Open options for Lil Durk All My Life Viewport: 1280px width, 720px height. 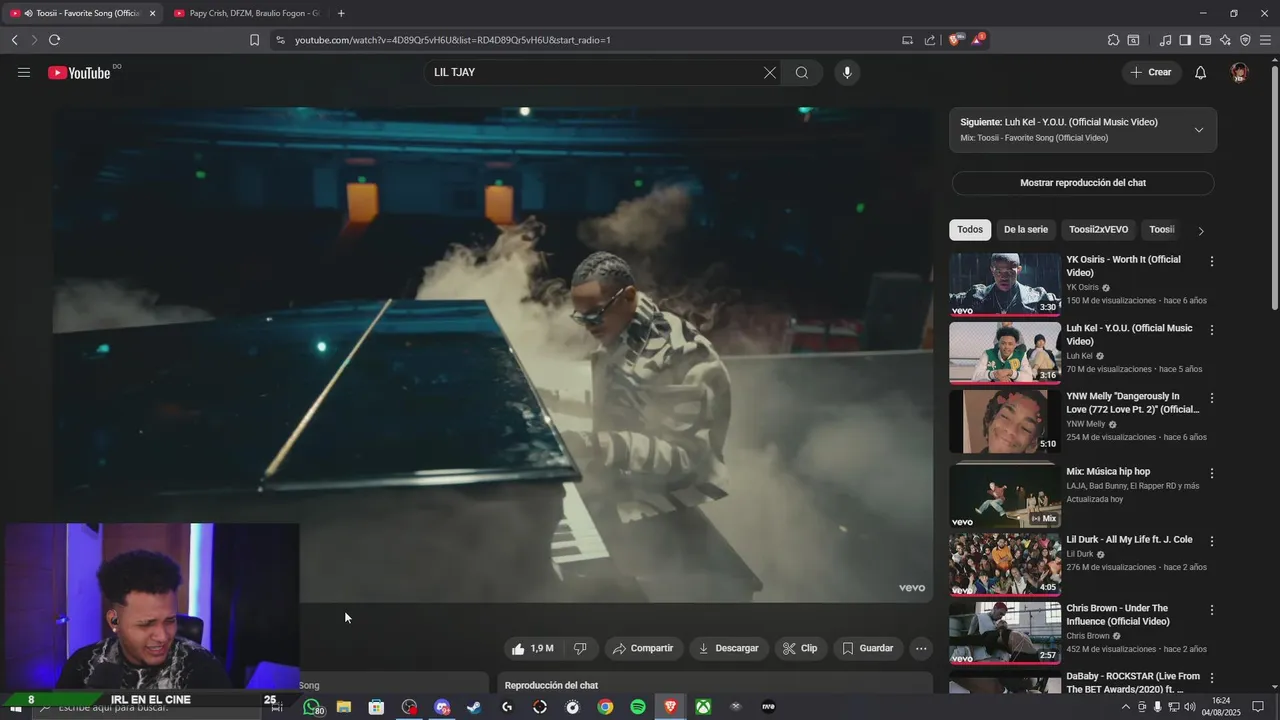[x=1212, y=541]
